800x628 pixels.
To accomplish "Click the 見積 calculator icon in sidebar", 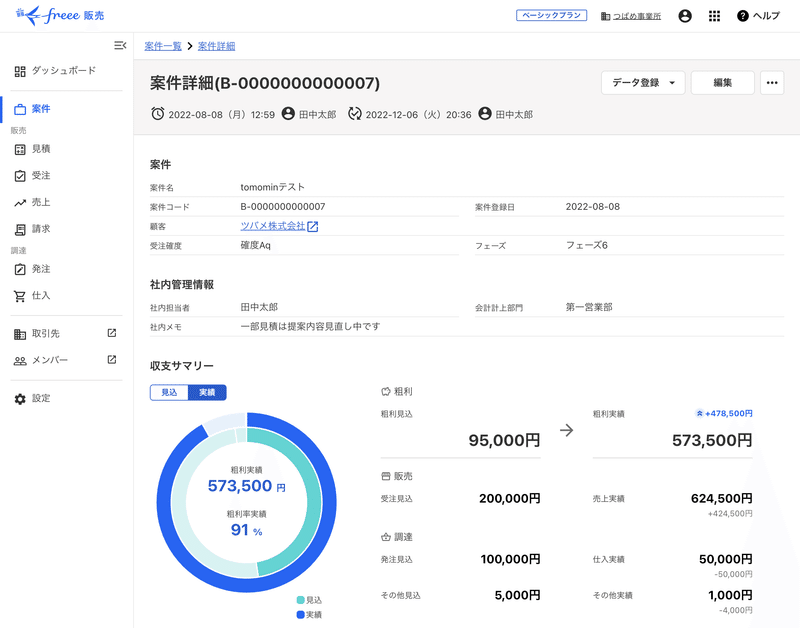I will [x=20, y=149].
